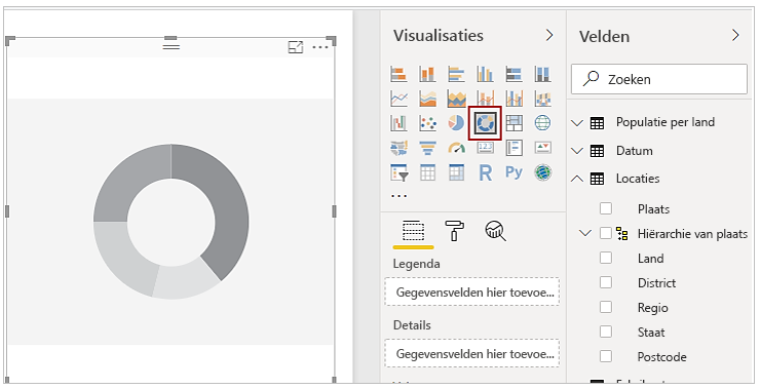Select the line chart visual

pyautogui.click(x=399, y=99)
